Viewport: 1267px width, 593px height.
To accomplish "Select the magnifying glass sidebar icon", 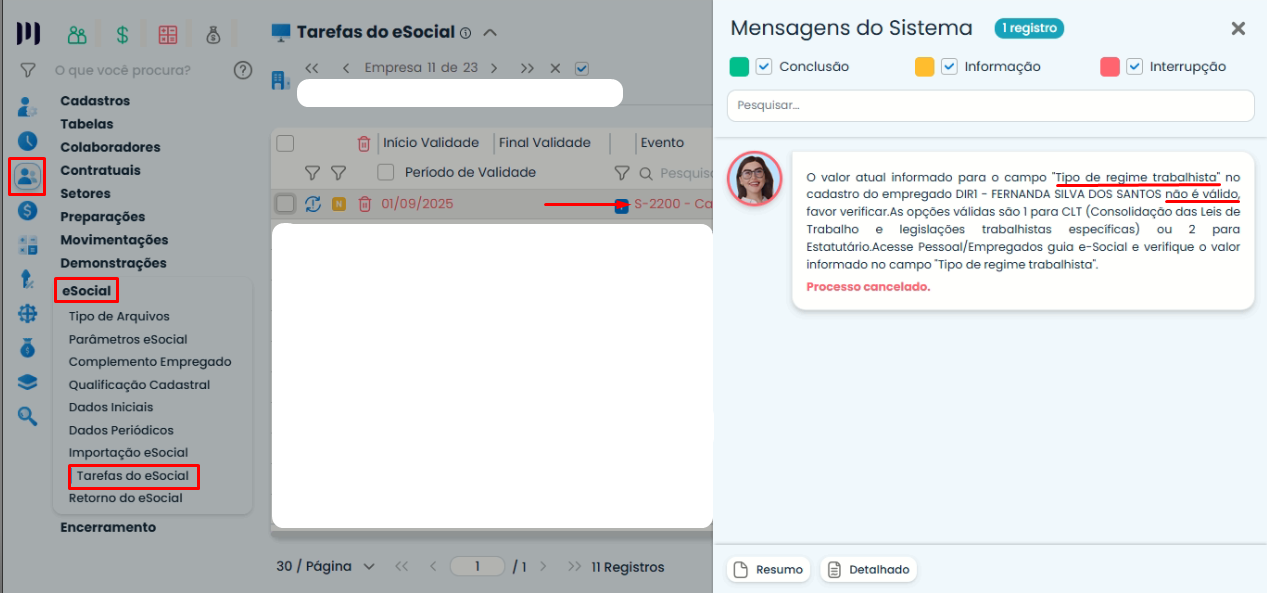I will click(27, 416).
